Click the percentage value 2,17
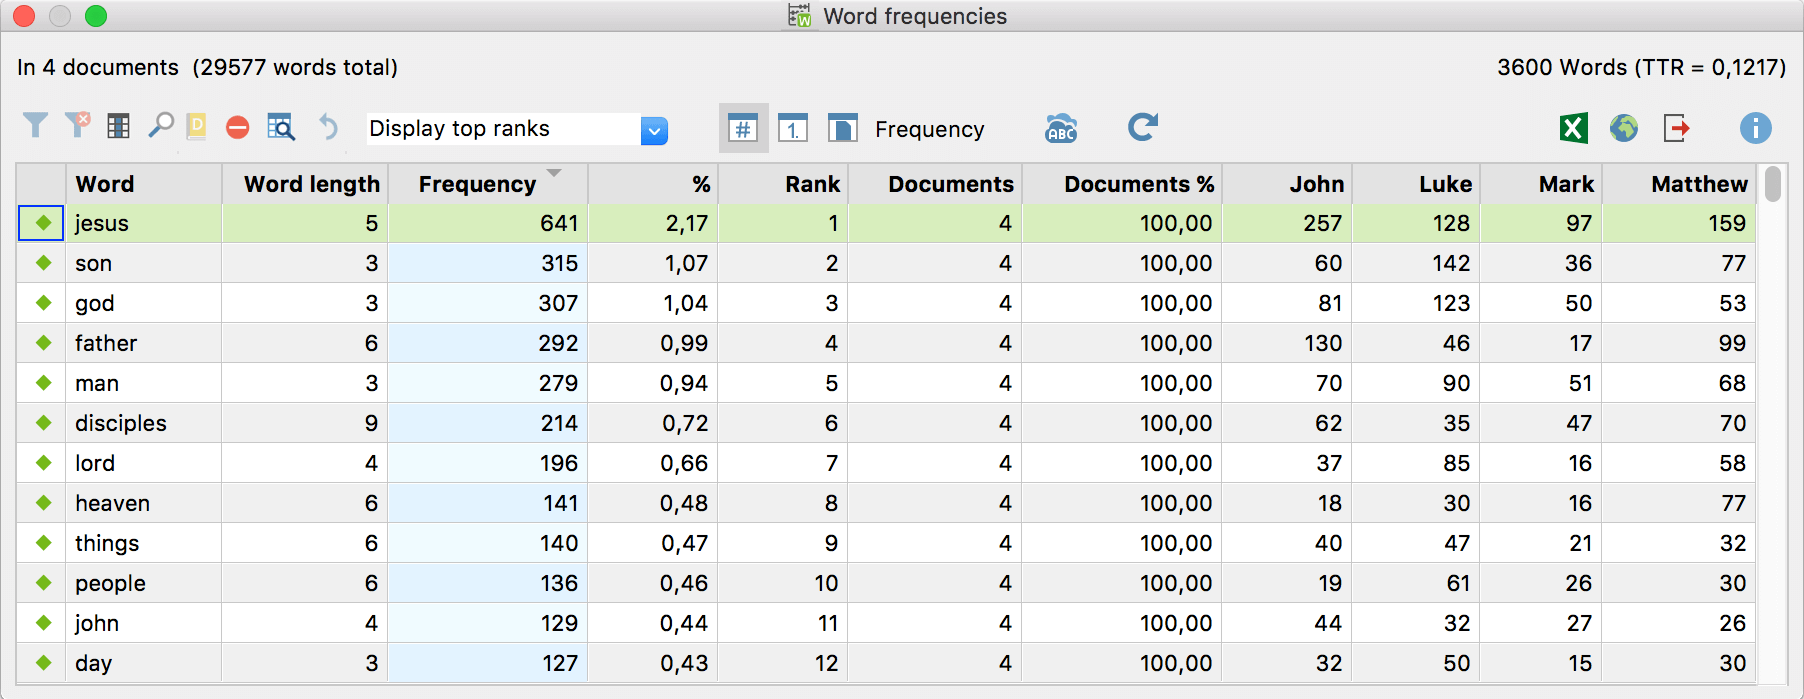This screenshot has width=1804, height=699. point(687,223)
